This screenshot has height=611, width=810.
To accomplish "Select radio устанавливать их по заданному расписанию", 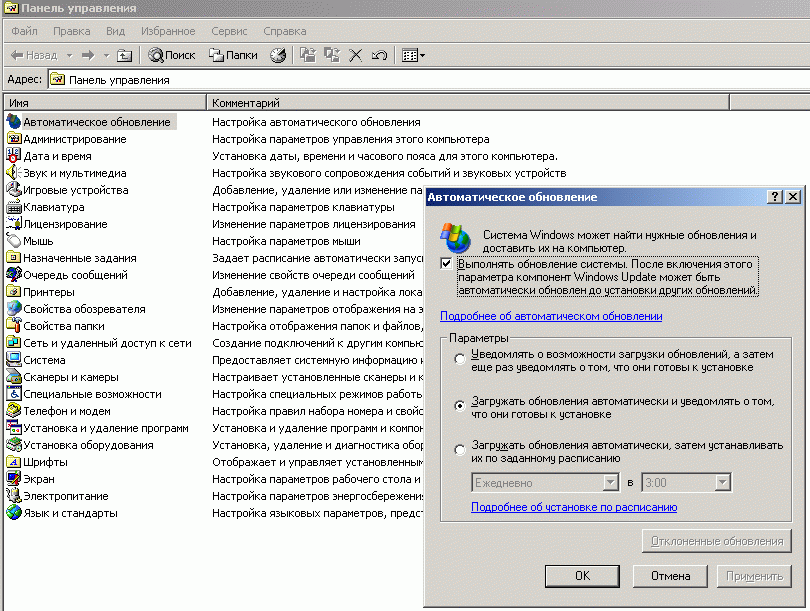I will coord(459,450).
